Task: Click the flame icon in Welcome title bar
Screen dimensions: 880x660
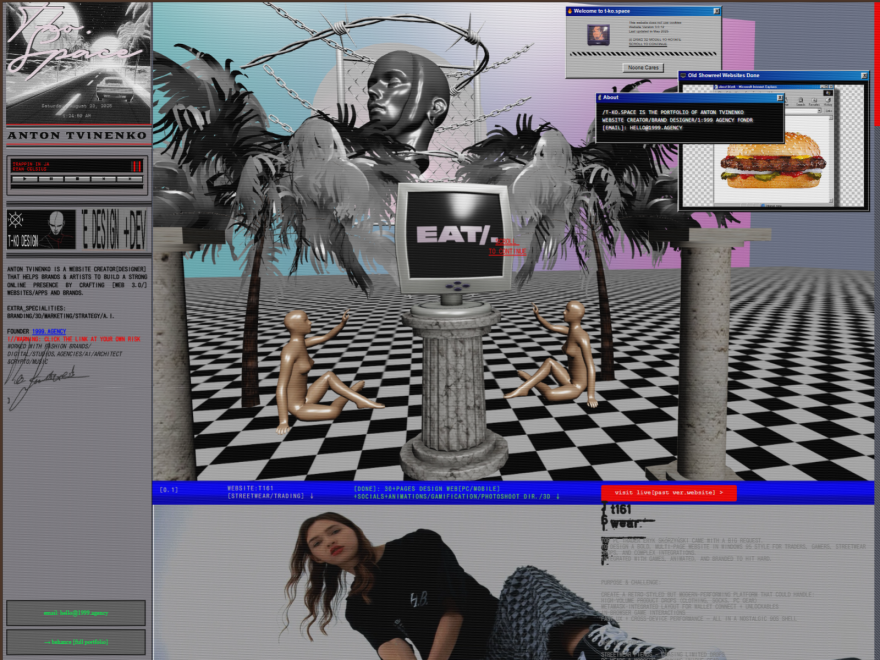Action: 570,11
